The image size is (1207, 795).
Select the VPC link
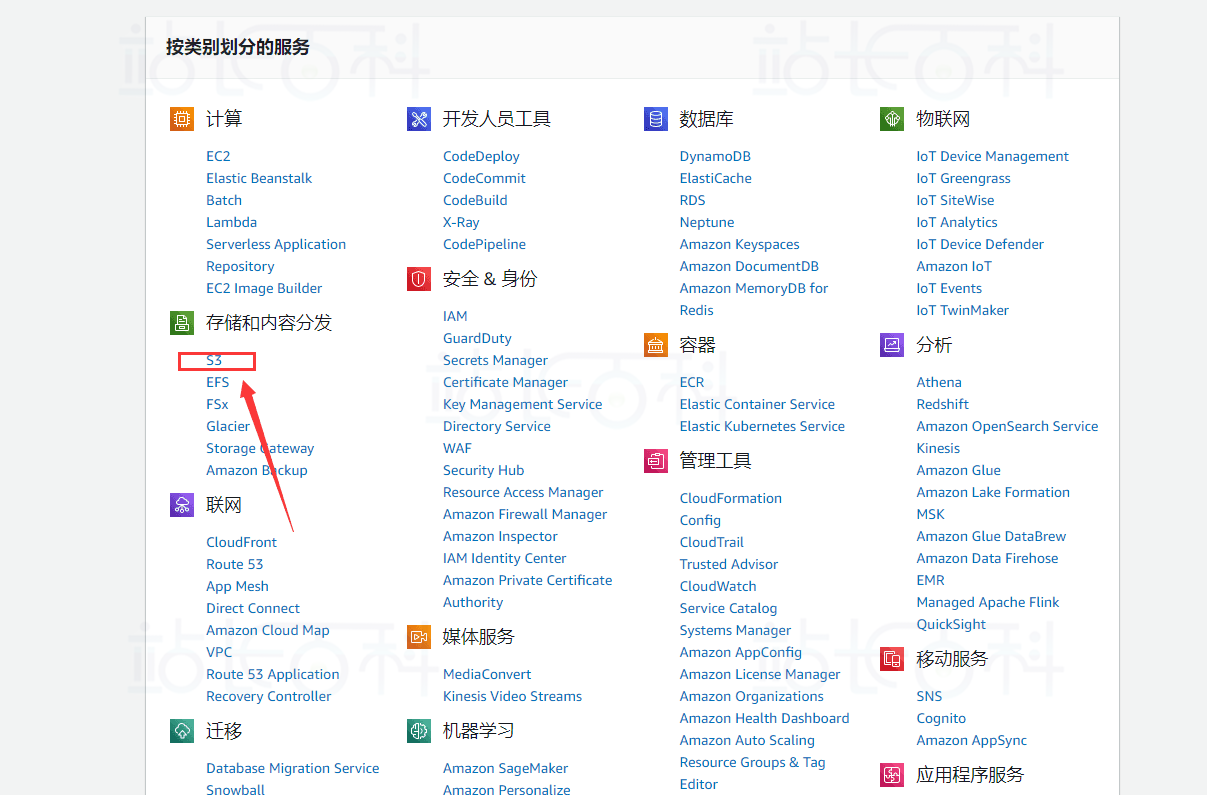219,652
